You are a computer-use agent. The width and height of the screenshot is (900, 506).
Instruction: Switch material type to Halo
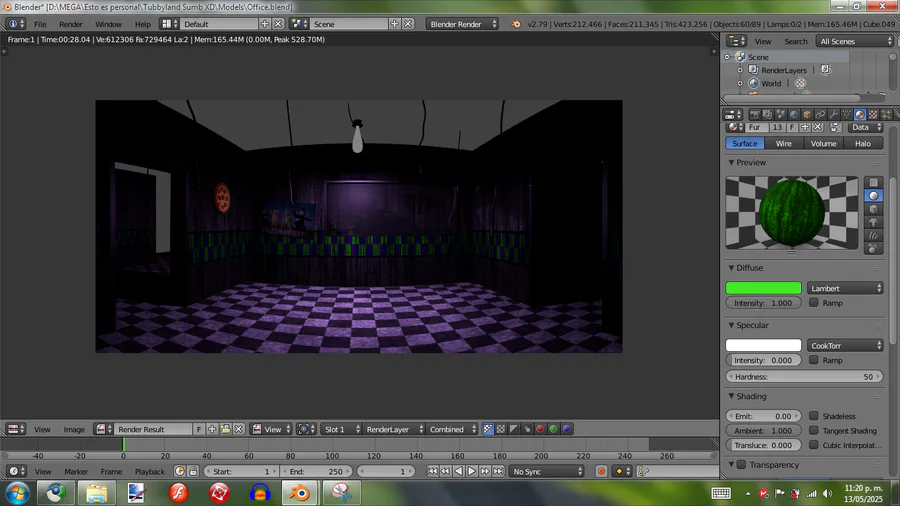(x=863, y=143)
